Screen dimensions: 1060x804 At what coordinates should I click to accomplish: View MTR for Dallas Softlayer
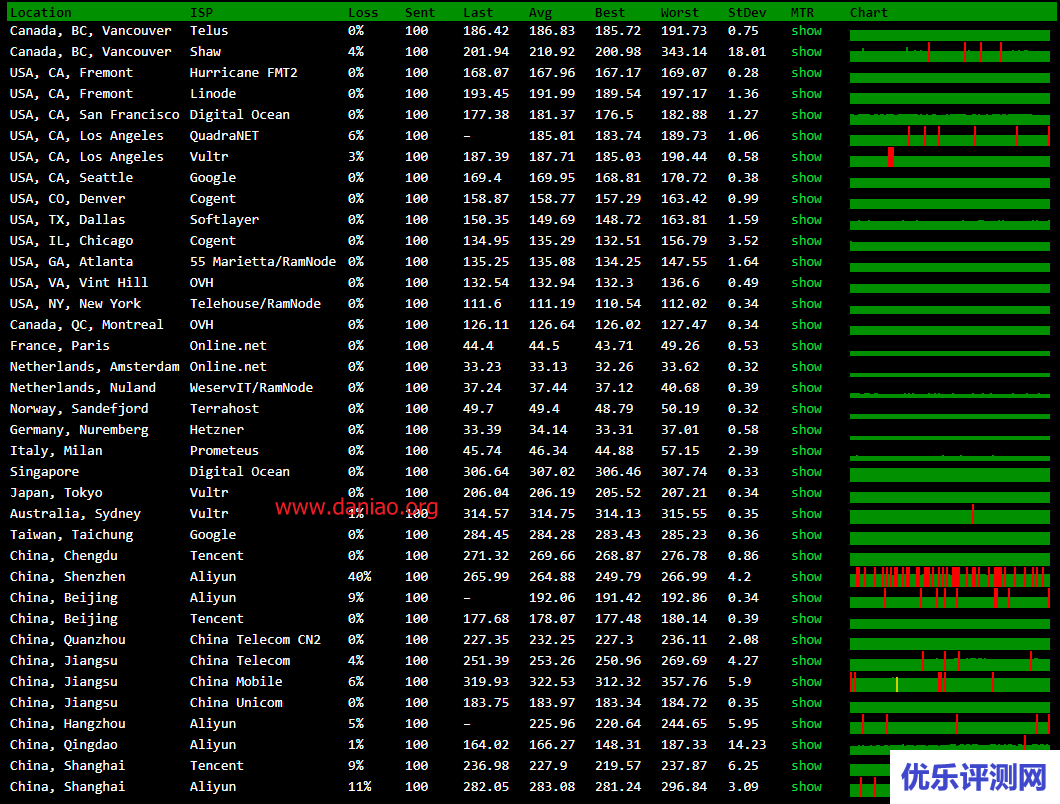tap(806, 219)
